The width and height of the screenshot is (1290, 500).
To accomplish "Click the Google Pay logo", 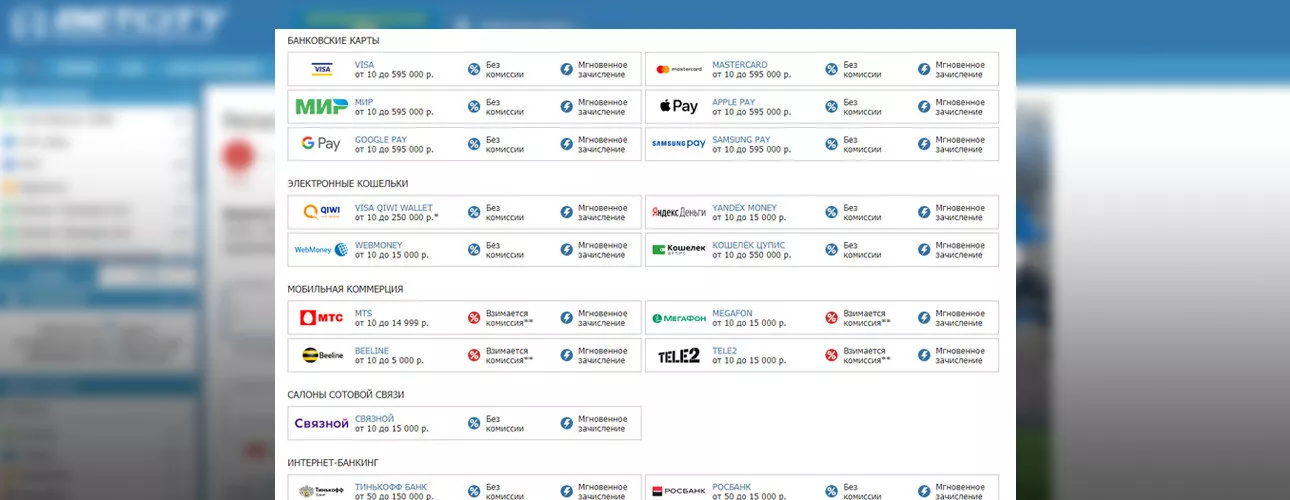I will click(x=321, y=144).
